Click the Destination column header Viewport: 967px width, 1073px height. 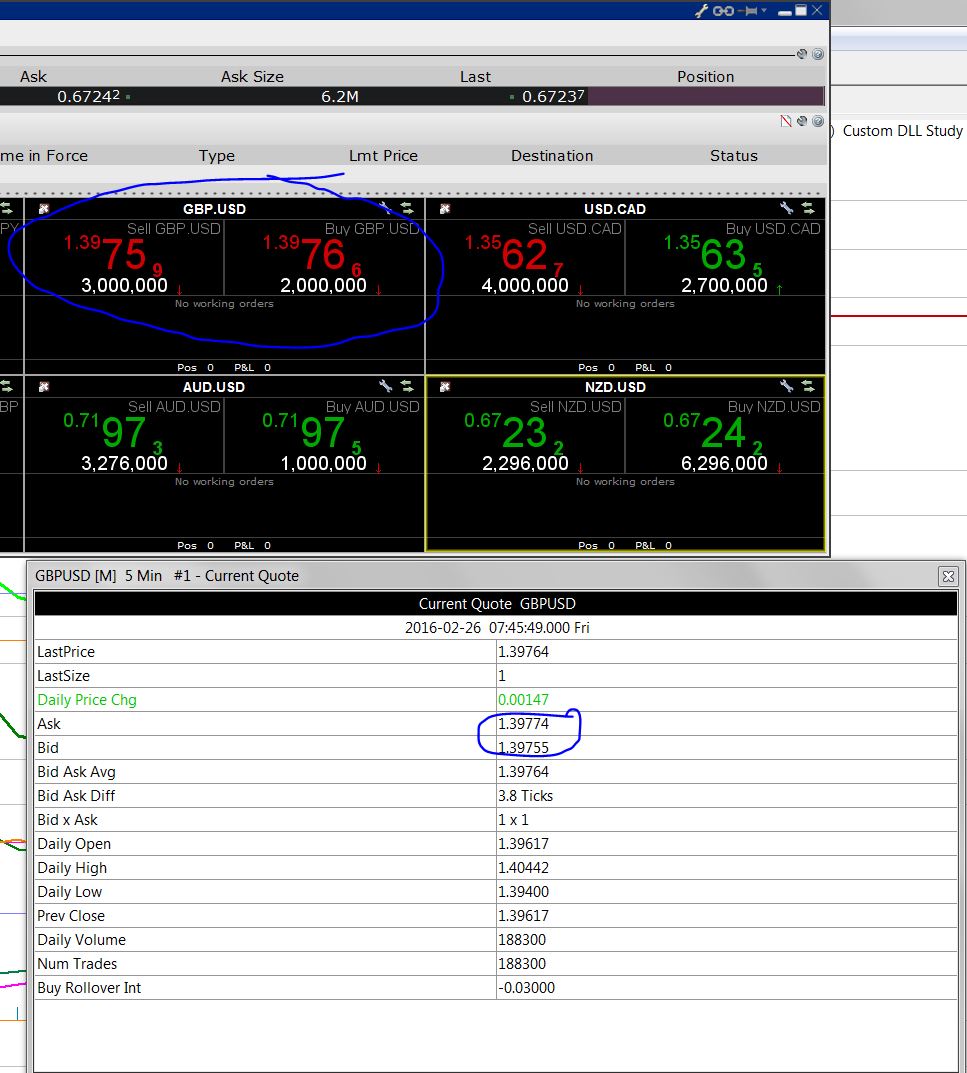[552, 156]
